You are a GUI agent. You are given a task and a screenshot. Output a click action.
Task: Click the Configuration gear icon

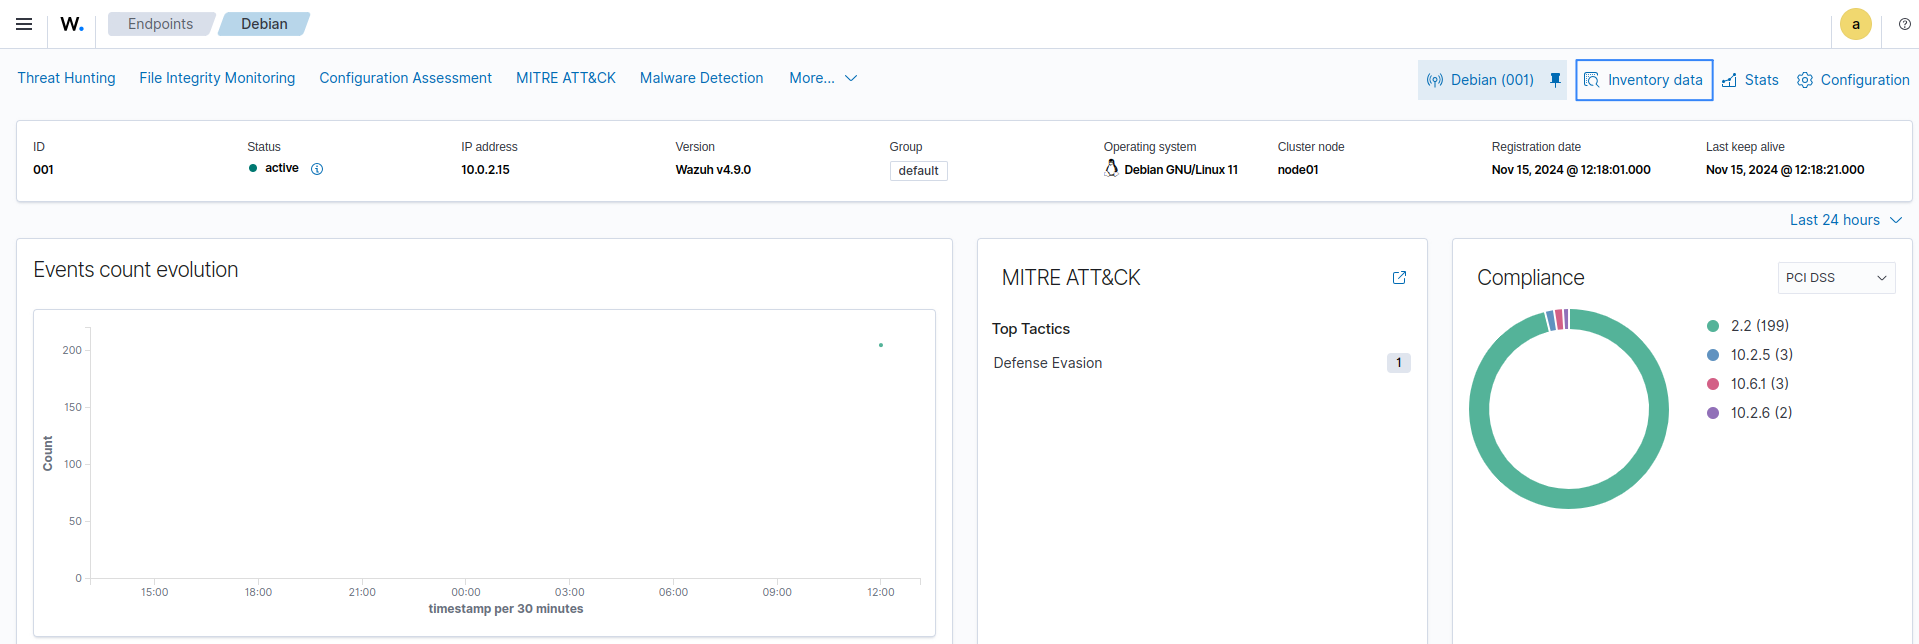[x=1805, y=80]
